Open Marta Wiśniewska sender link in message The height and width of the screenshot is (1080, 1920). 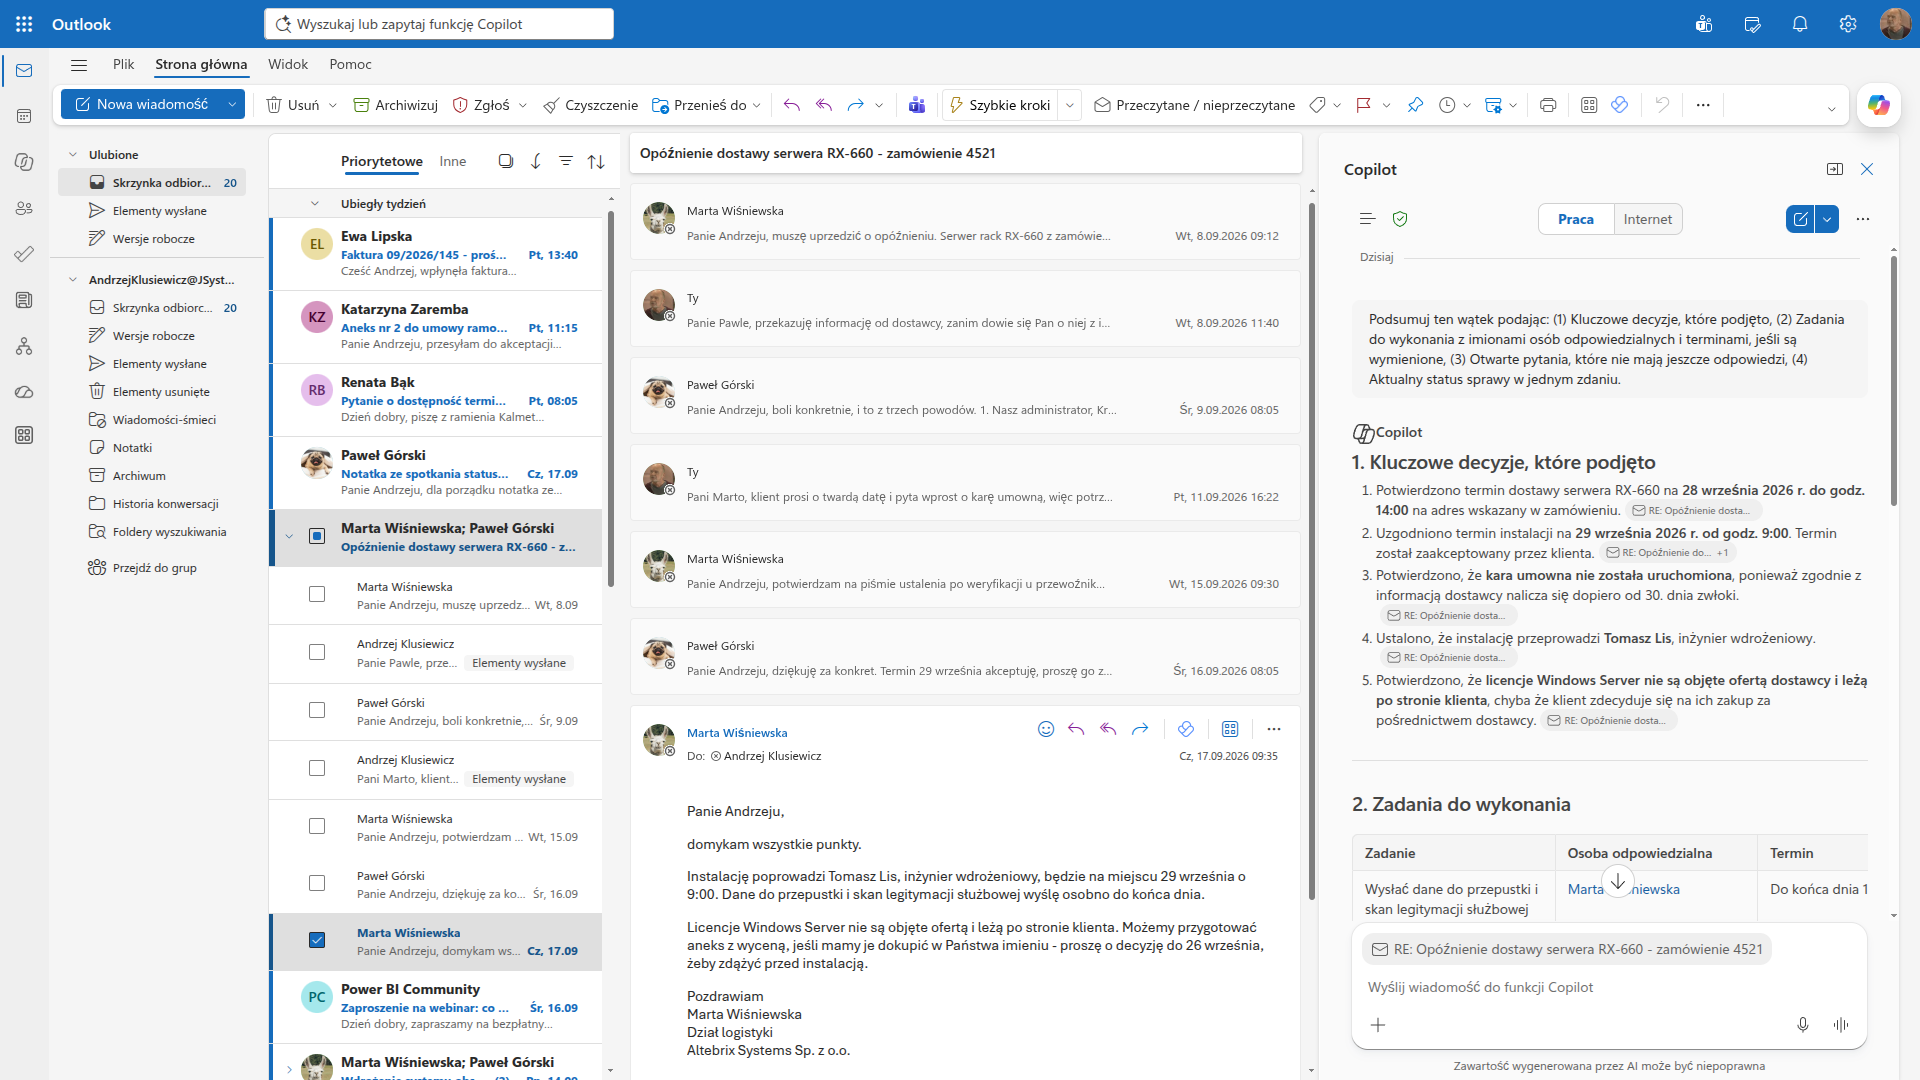click(x=737, y=733)
